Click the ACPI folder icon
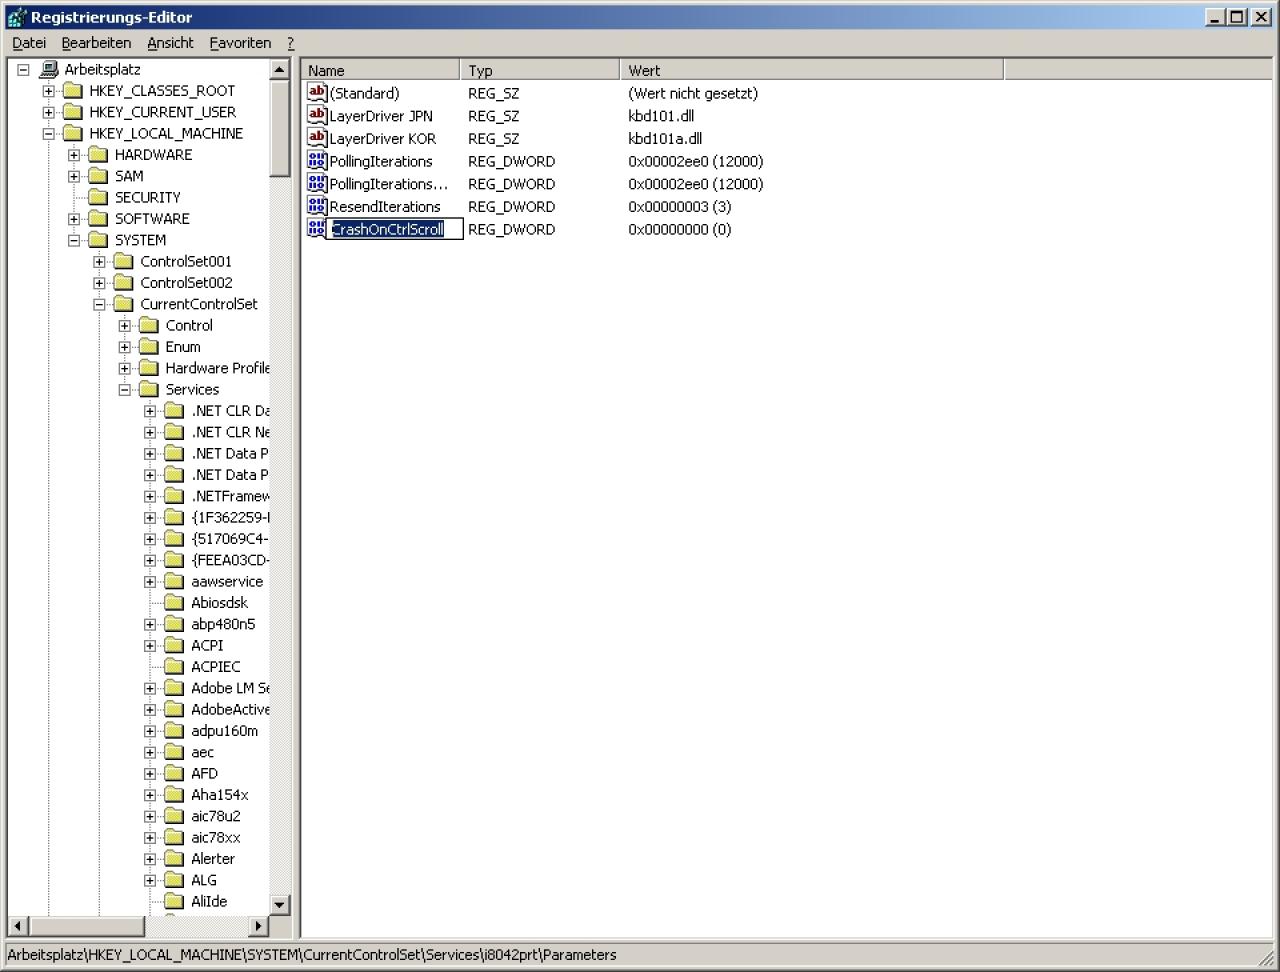The height and width of the screenshot is (972, 1280). click(175, 645)
